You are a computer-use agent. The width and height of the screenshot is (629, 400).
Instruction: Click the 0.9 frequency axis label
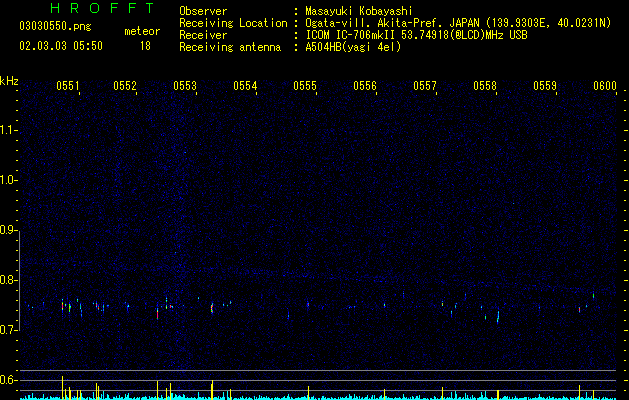pyautogui.click(x=8, y=230)
